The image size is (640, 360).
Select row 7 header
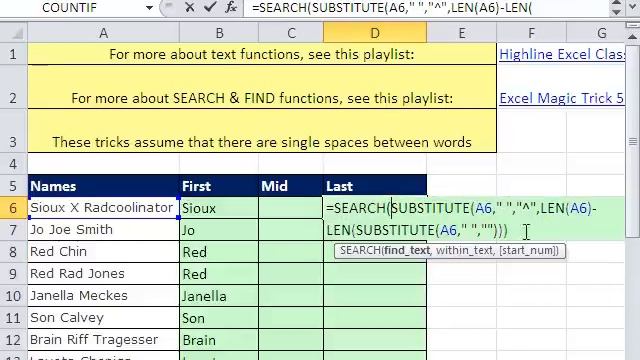pyautogui.click(x=13, y=230)
